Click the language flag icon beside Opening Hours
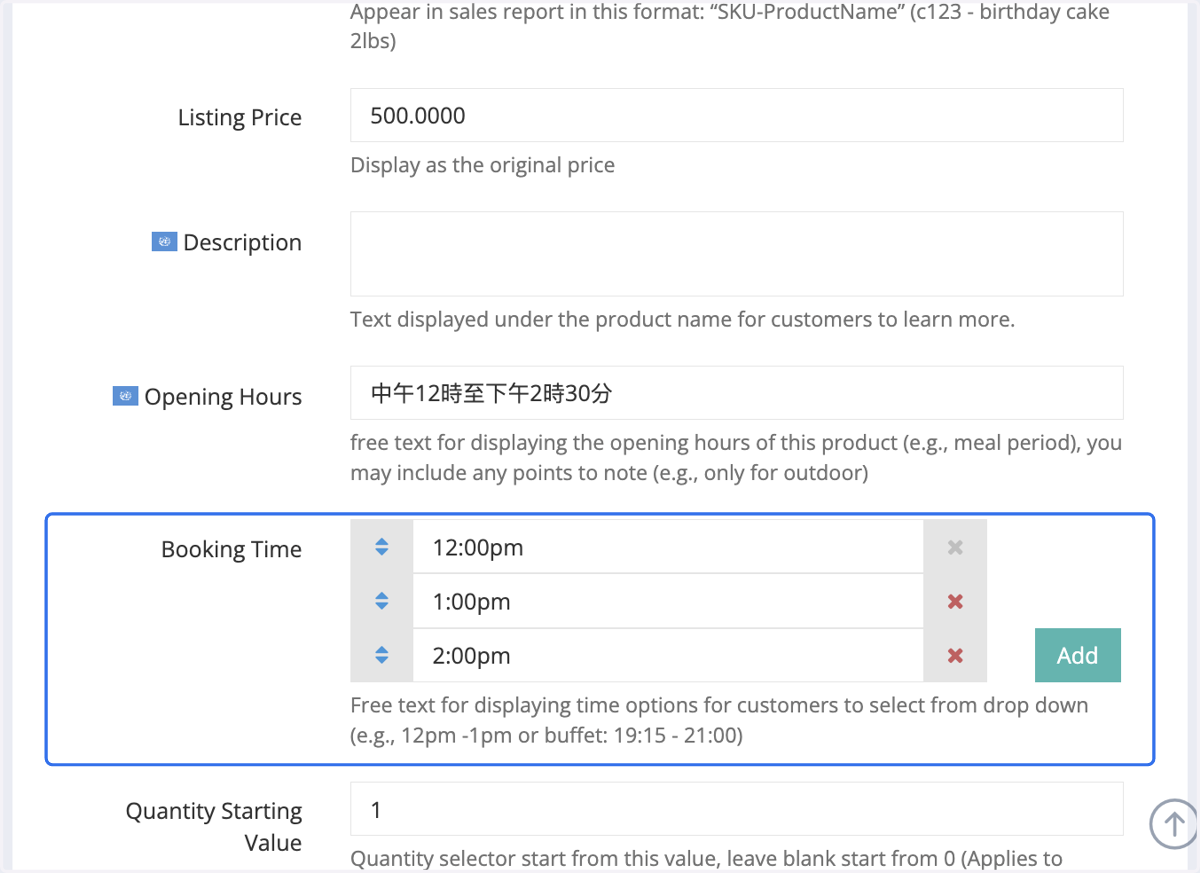Screen dimensions: 1200x873 [125, 396]
